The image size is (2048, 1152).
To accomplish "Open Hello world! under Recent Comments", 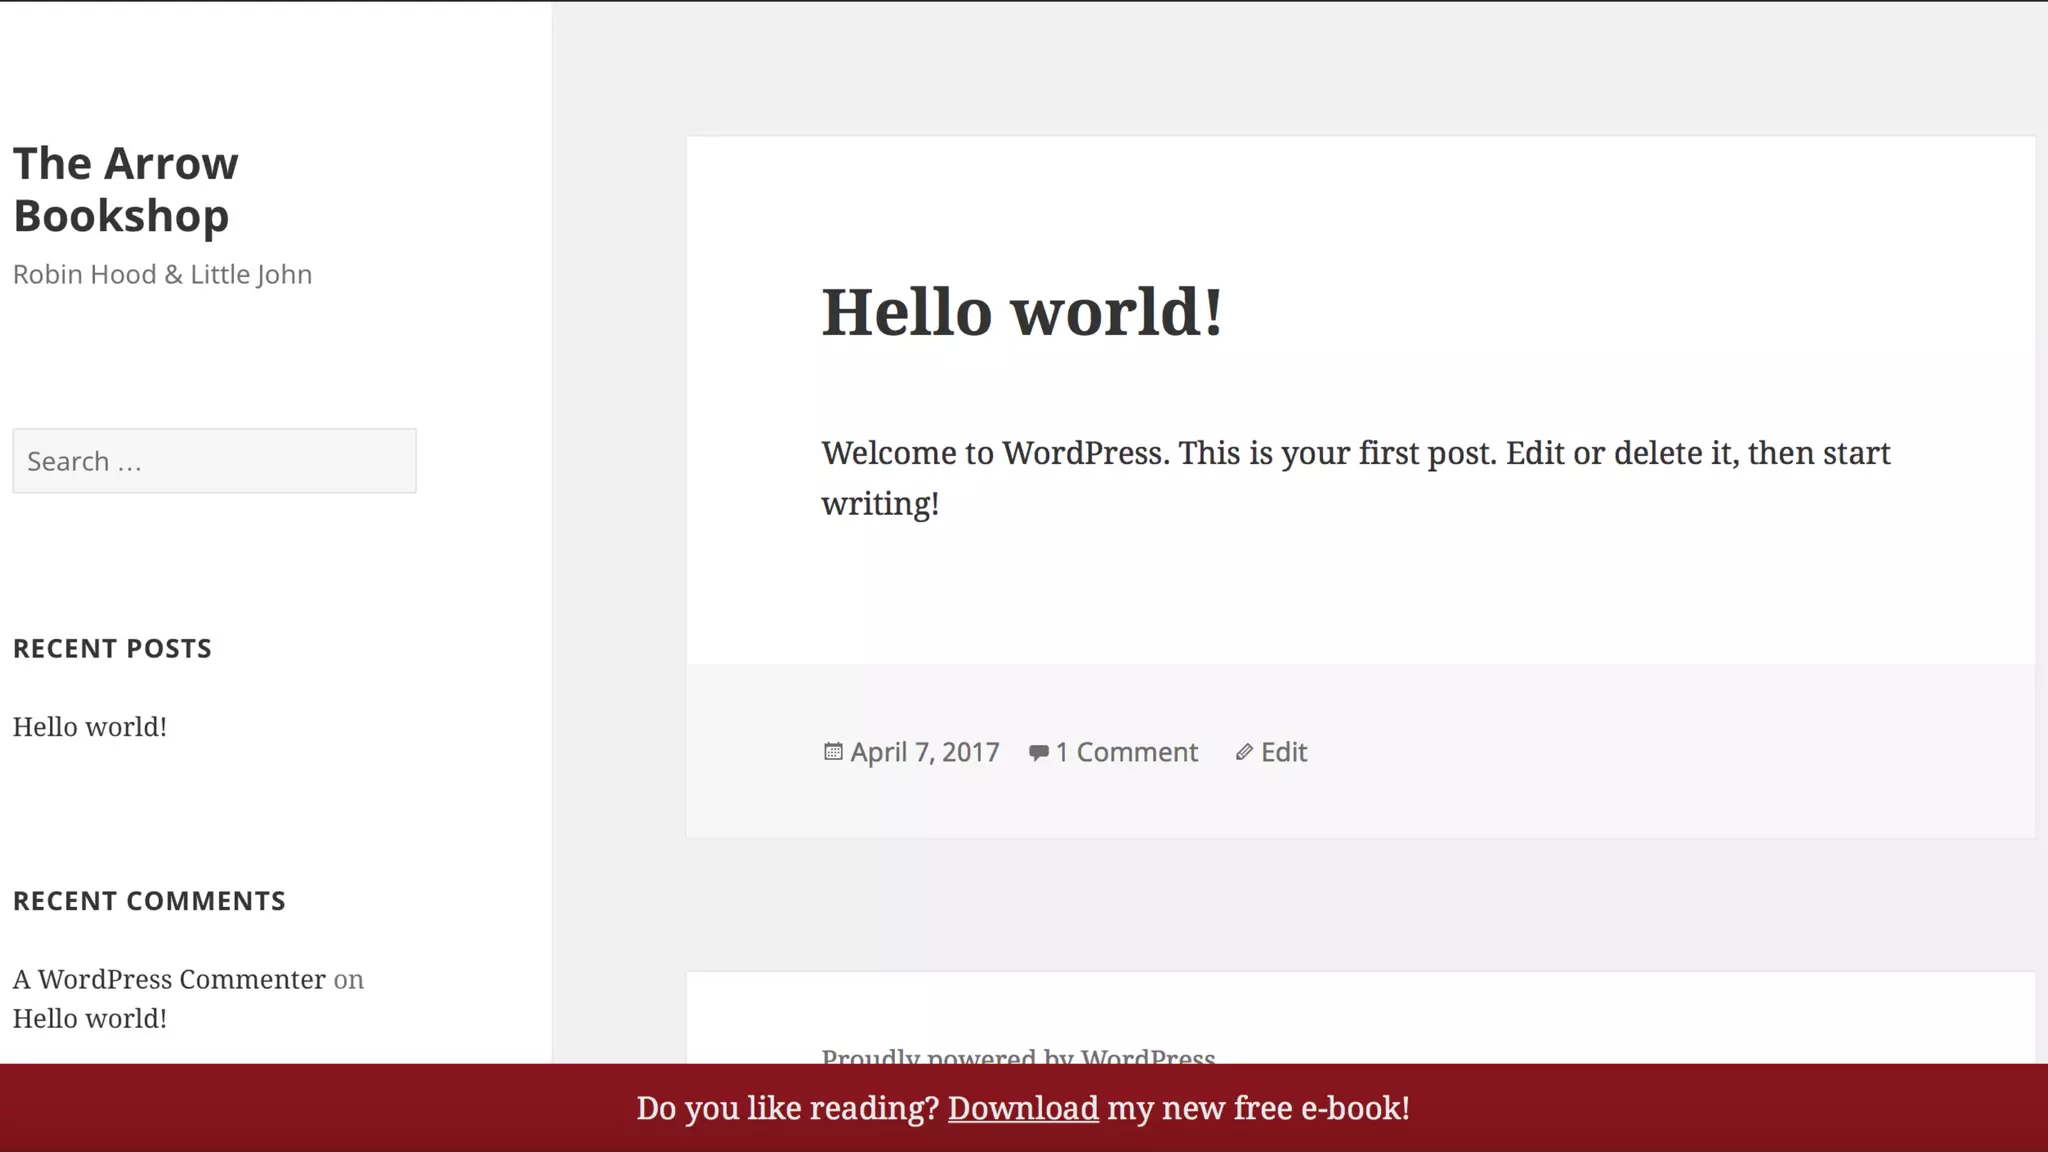I will [x=89, y=1018].
